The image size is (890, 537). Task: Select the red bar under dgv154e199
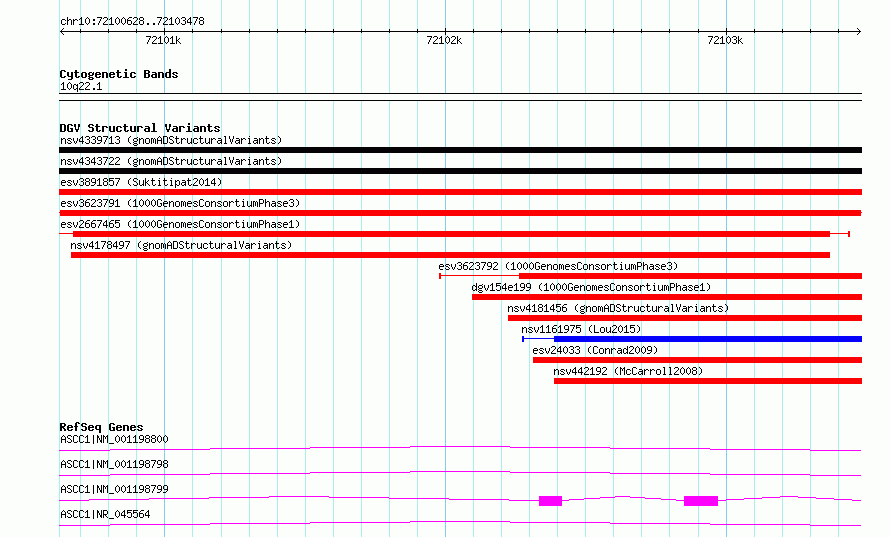(x=667, y=297)
